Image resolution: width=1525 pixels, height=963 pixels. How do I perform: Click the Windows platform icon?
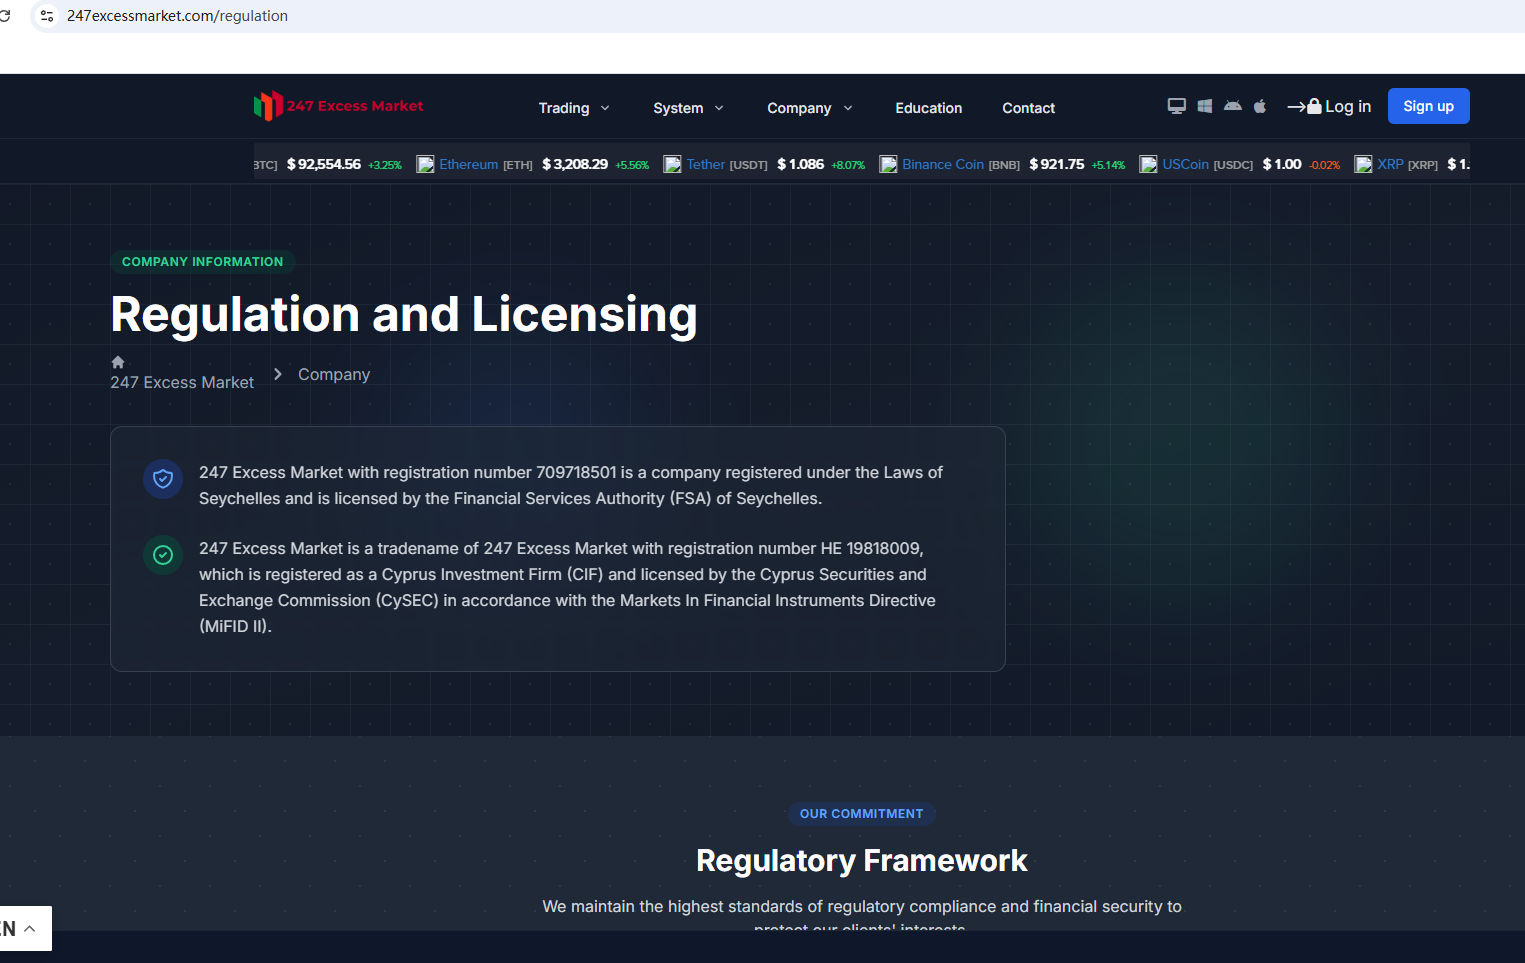(1204, 106)
